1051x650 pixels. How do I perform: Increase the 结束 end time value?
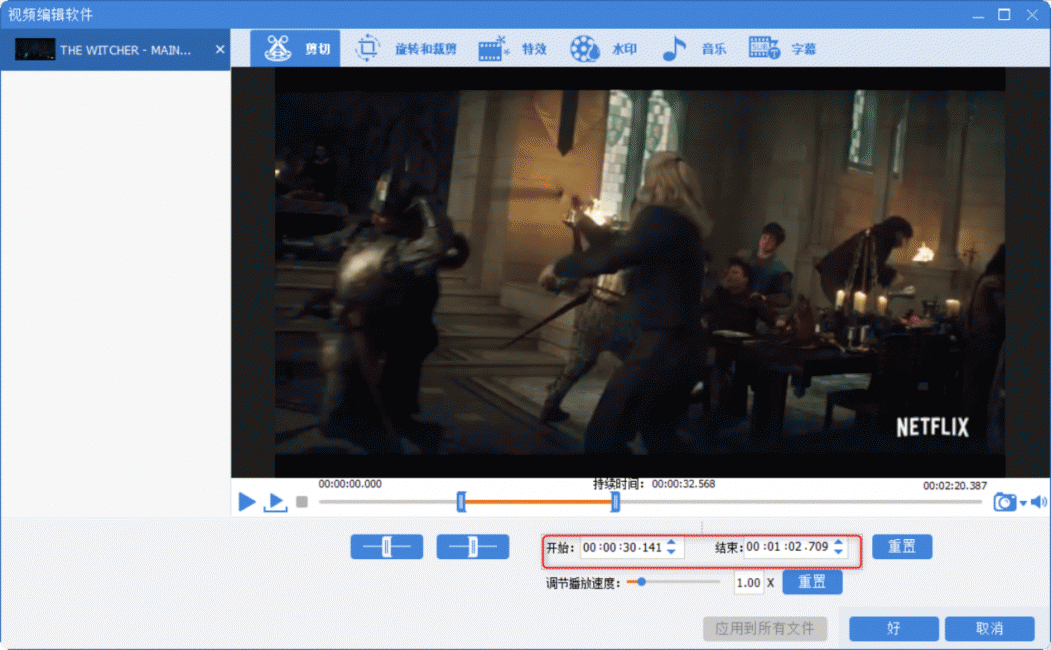[x=838, y=542]
